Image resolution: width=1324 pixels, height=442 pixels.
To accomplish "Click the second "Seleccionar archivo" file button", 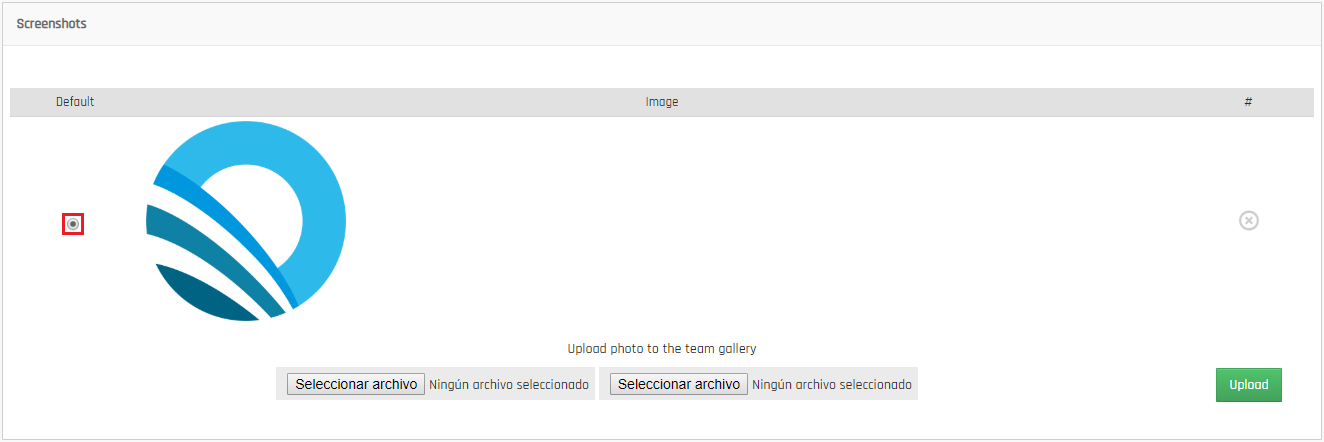I will (x=679, y=384).
